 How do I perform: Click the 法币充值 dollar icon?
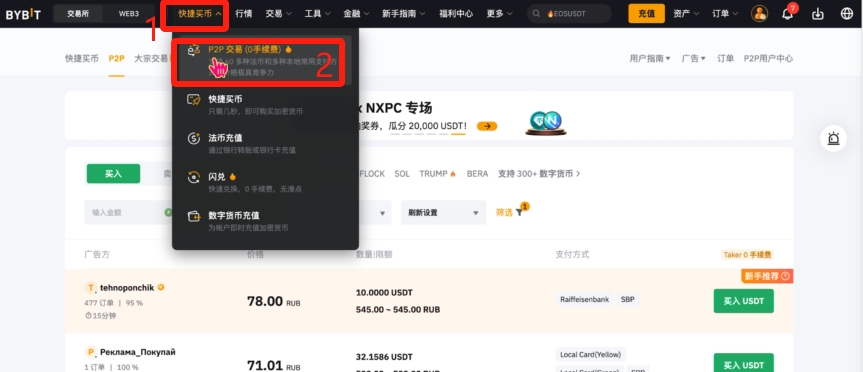click(x=193, y=138)
